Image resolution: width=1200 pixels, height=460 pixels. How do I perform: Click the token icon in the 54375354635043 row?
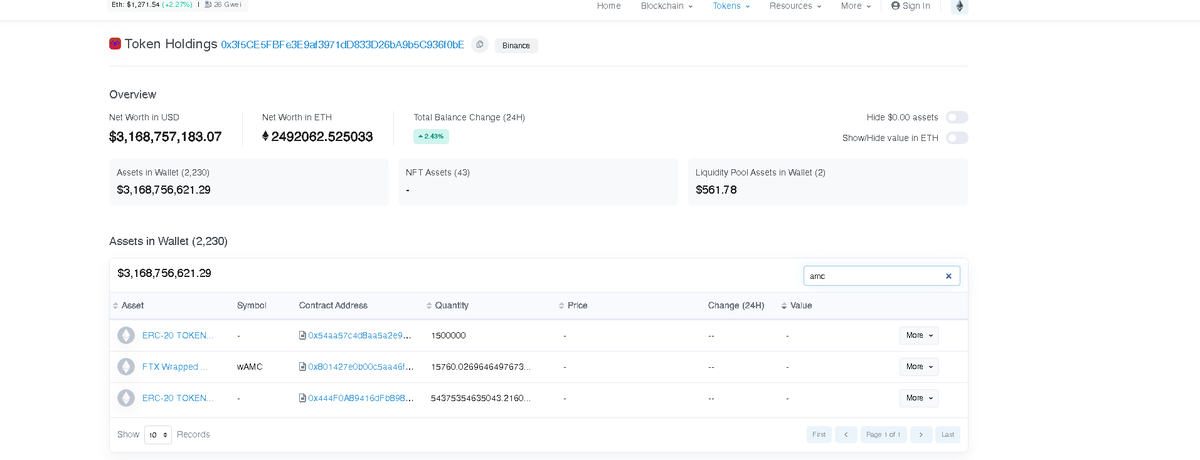[126, 398]
